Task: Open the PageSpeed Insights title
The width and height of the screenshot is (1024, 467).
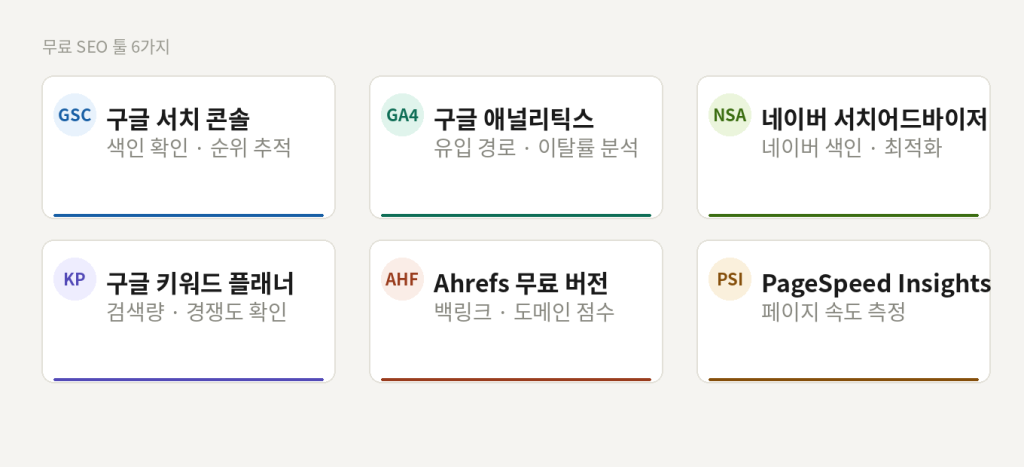Action: [876, 283]
